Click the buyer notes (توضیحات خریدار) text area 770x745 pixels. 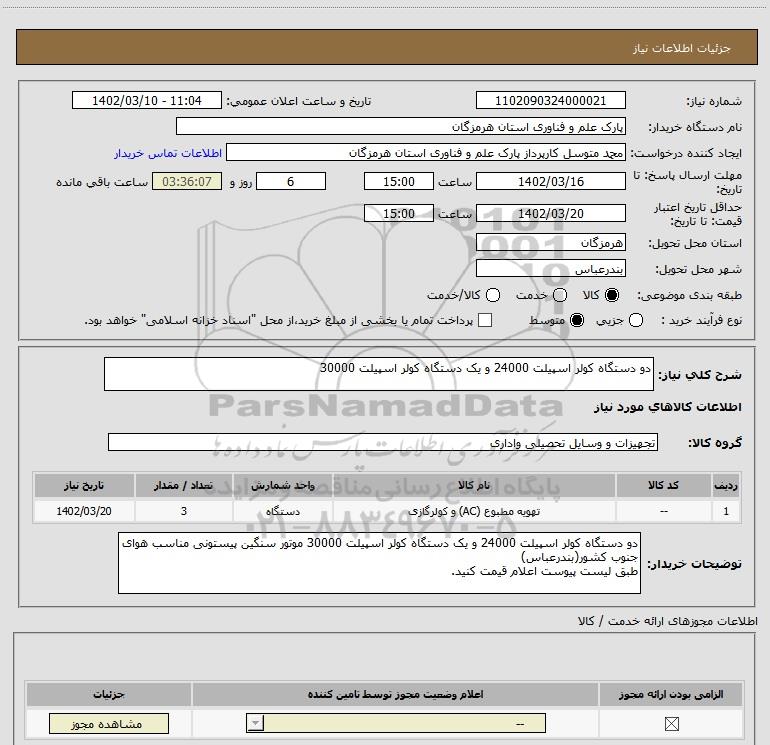coord(379,563)
